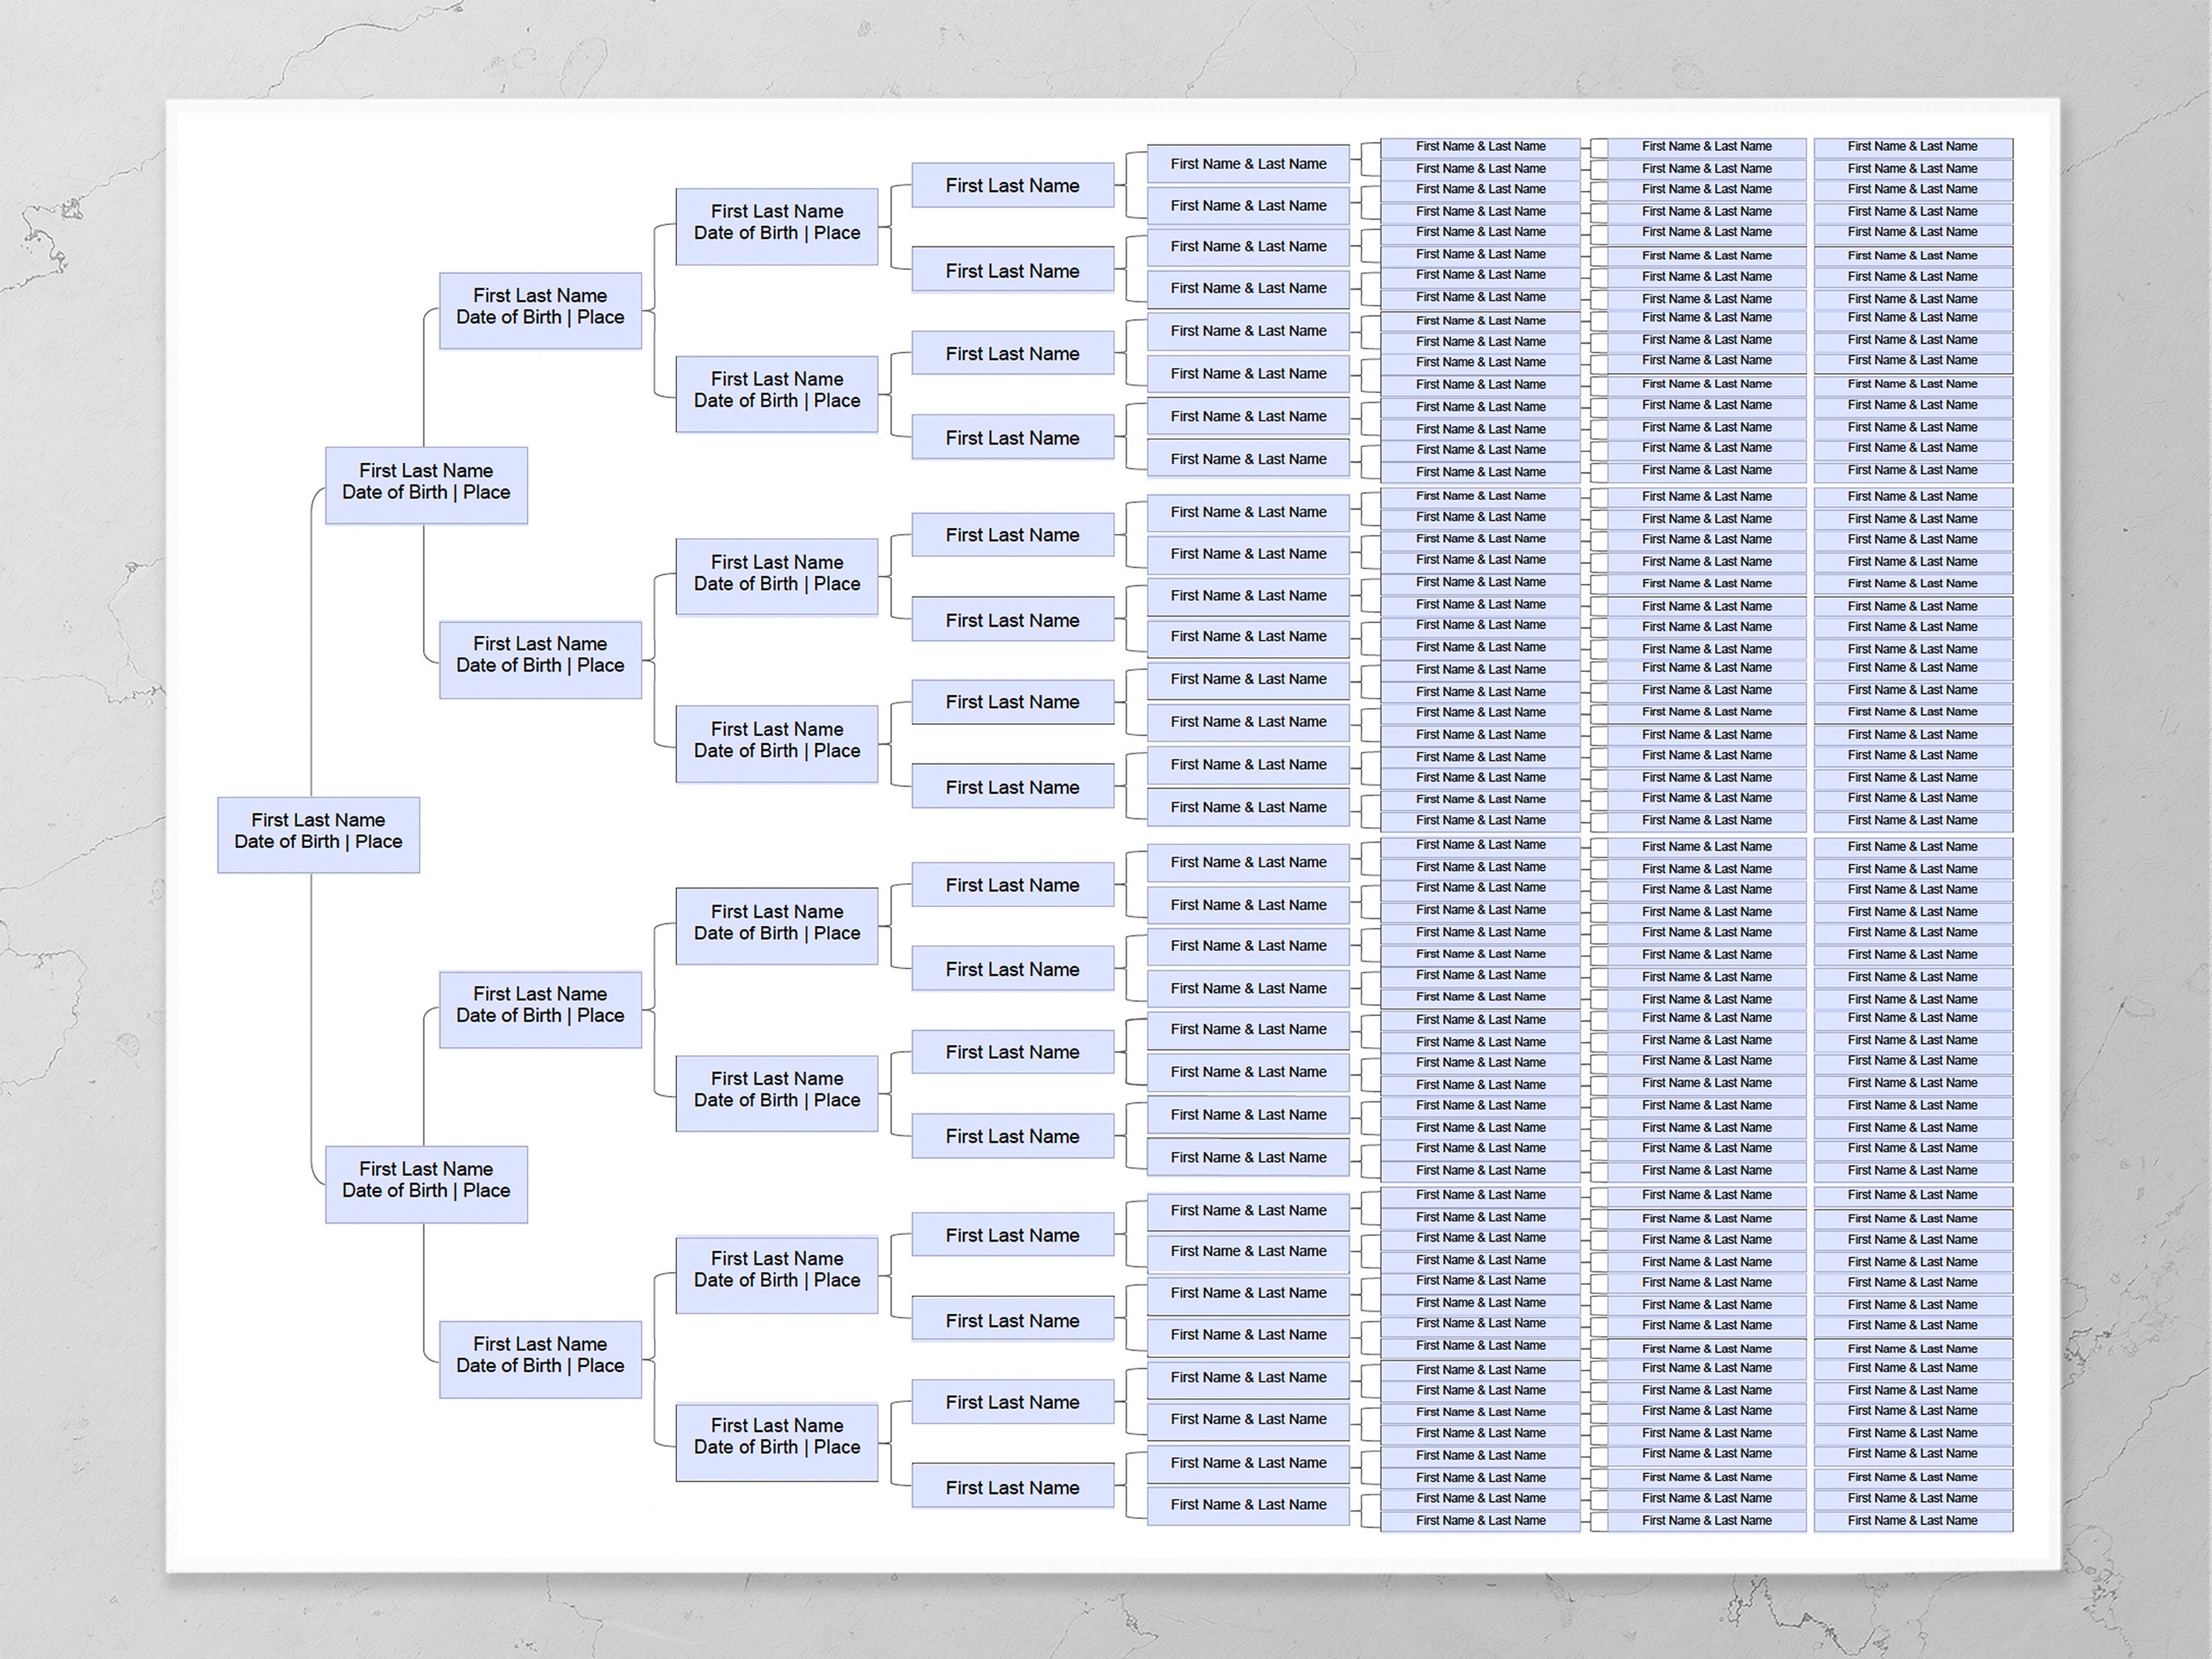Select the bottommost box in the rightmost column
The height and width of the screenshot is (1659, 2212).
click(1913, 1520)
